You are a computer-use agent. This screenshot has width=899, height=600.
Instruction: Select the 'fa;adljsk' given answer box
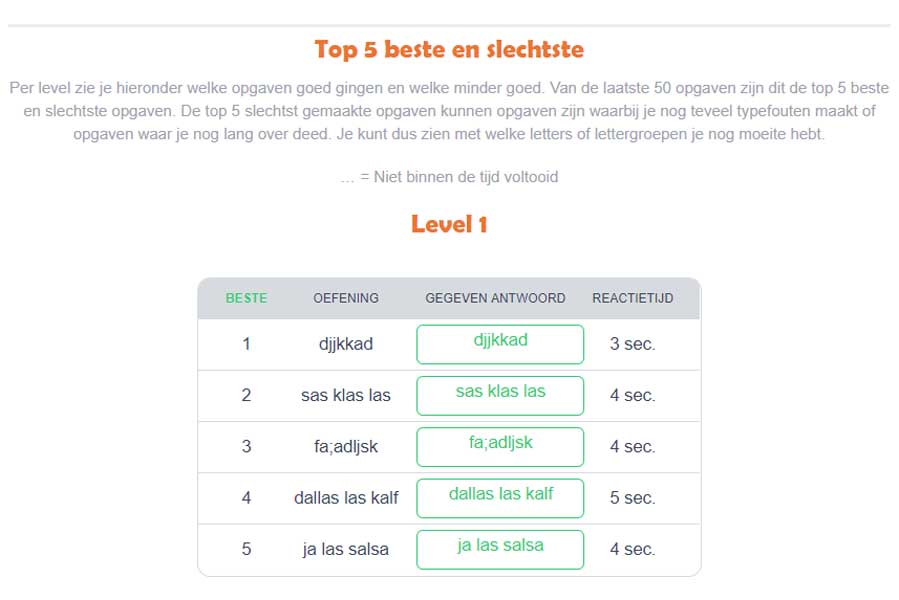tap(500, 447)
